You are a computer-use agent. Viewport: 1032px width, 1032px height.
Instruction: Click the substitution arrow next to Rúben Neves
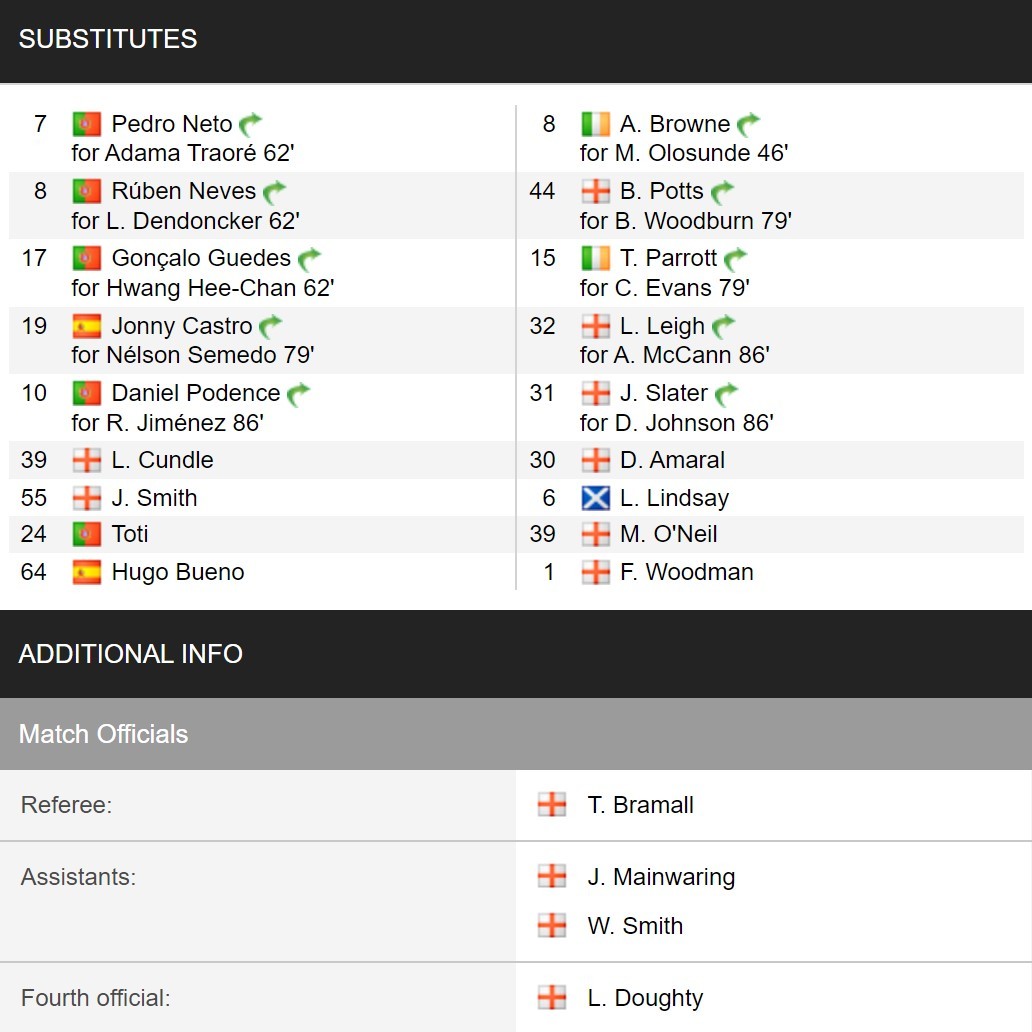[x=274, y=192]
